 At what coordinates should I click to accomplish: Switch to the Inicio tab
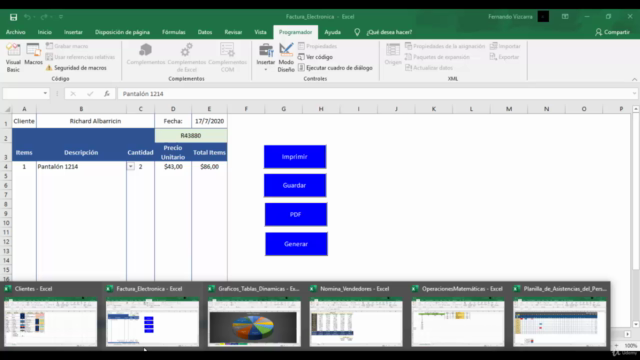[44, 32]
